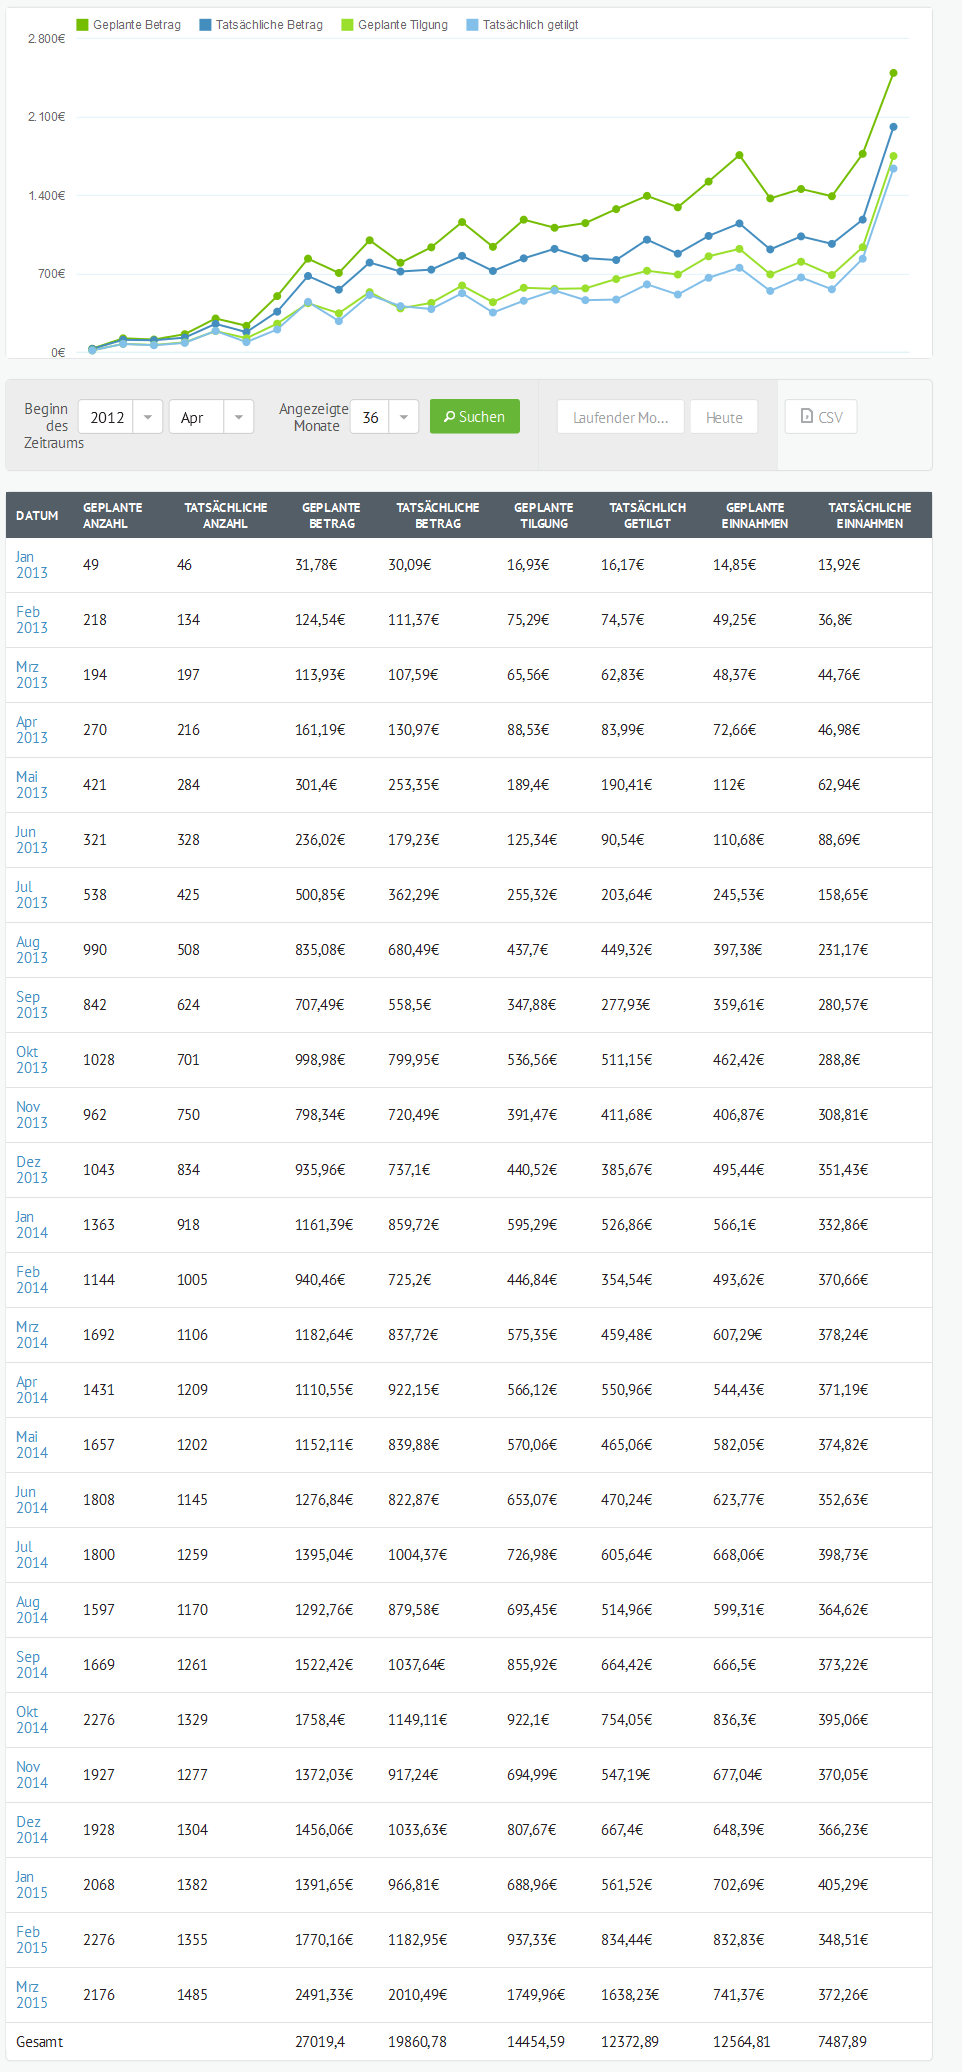Viewport: 962px width, 2072px height.
Task: Click the Datum column header
Action: 37,516
